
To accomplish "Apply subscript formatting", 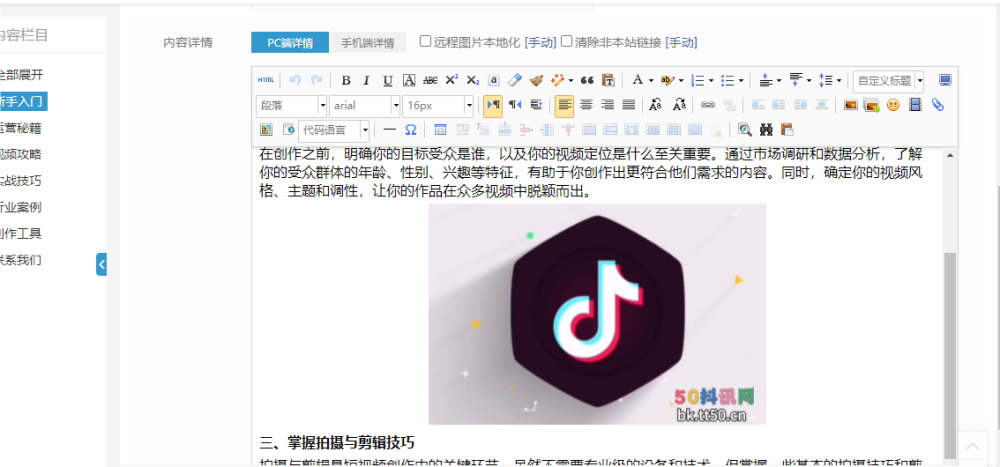I will (473, 80).
